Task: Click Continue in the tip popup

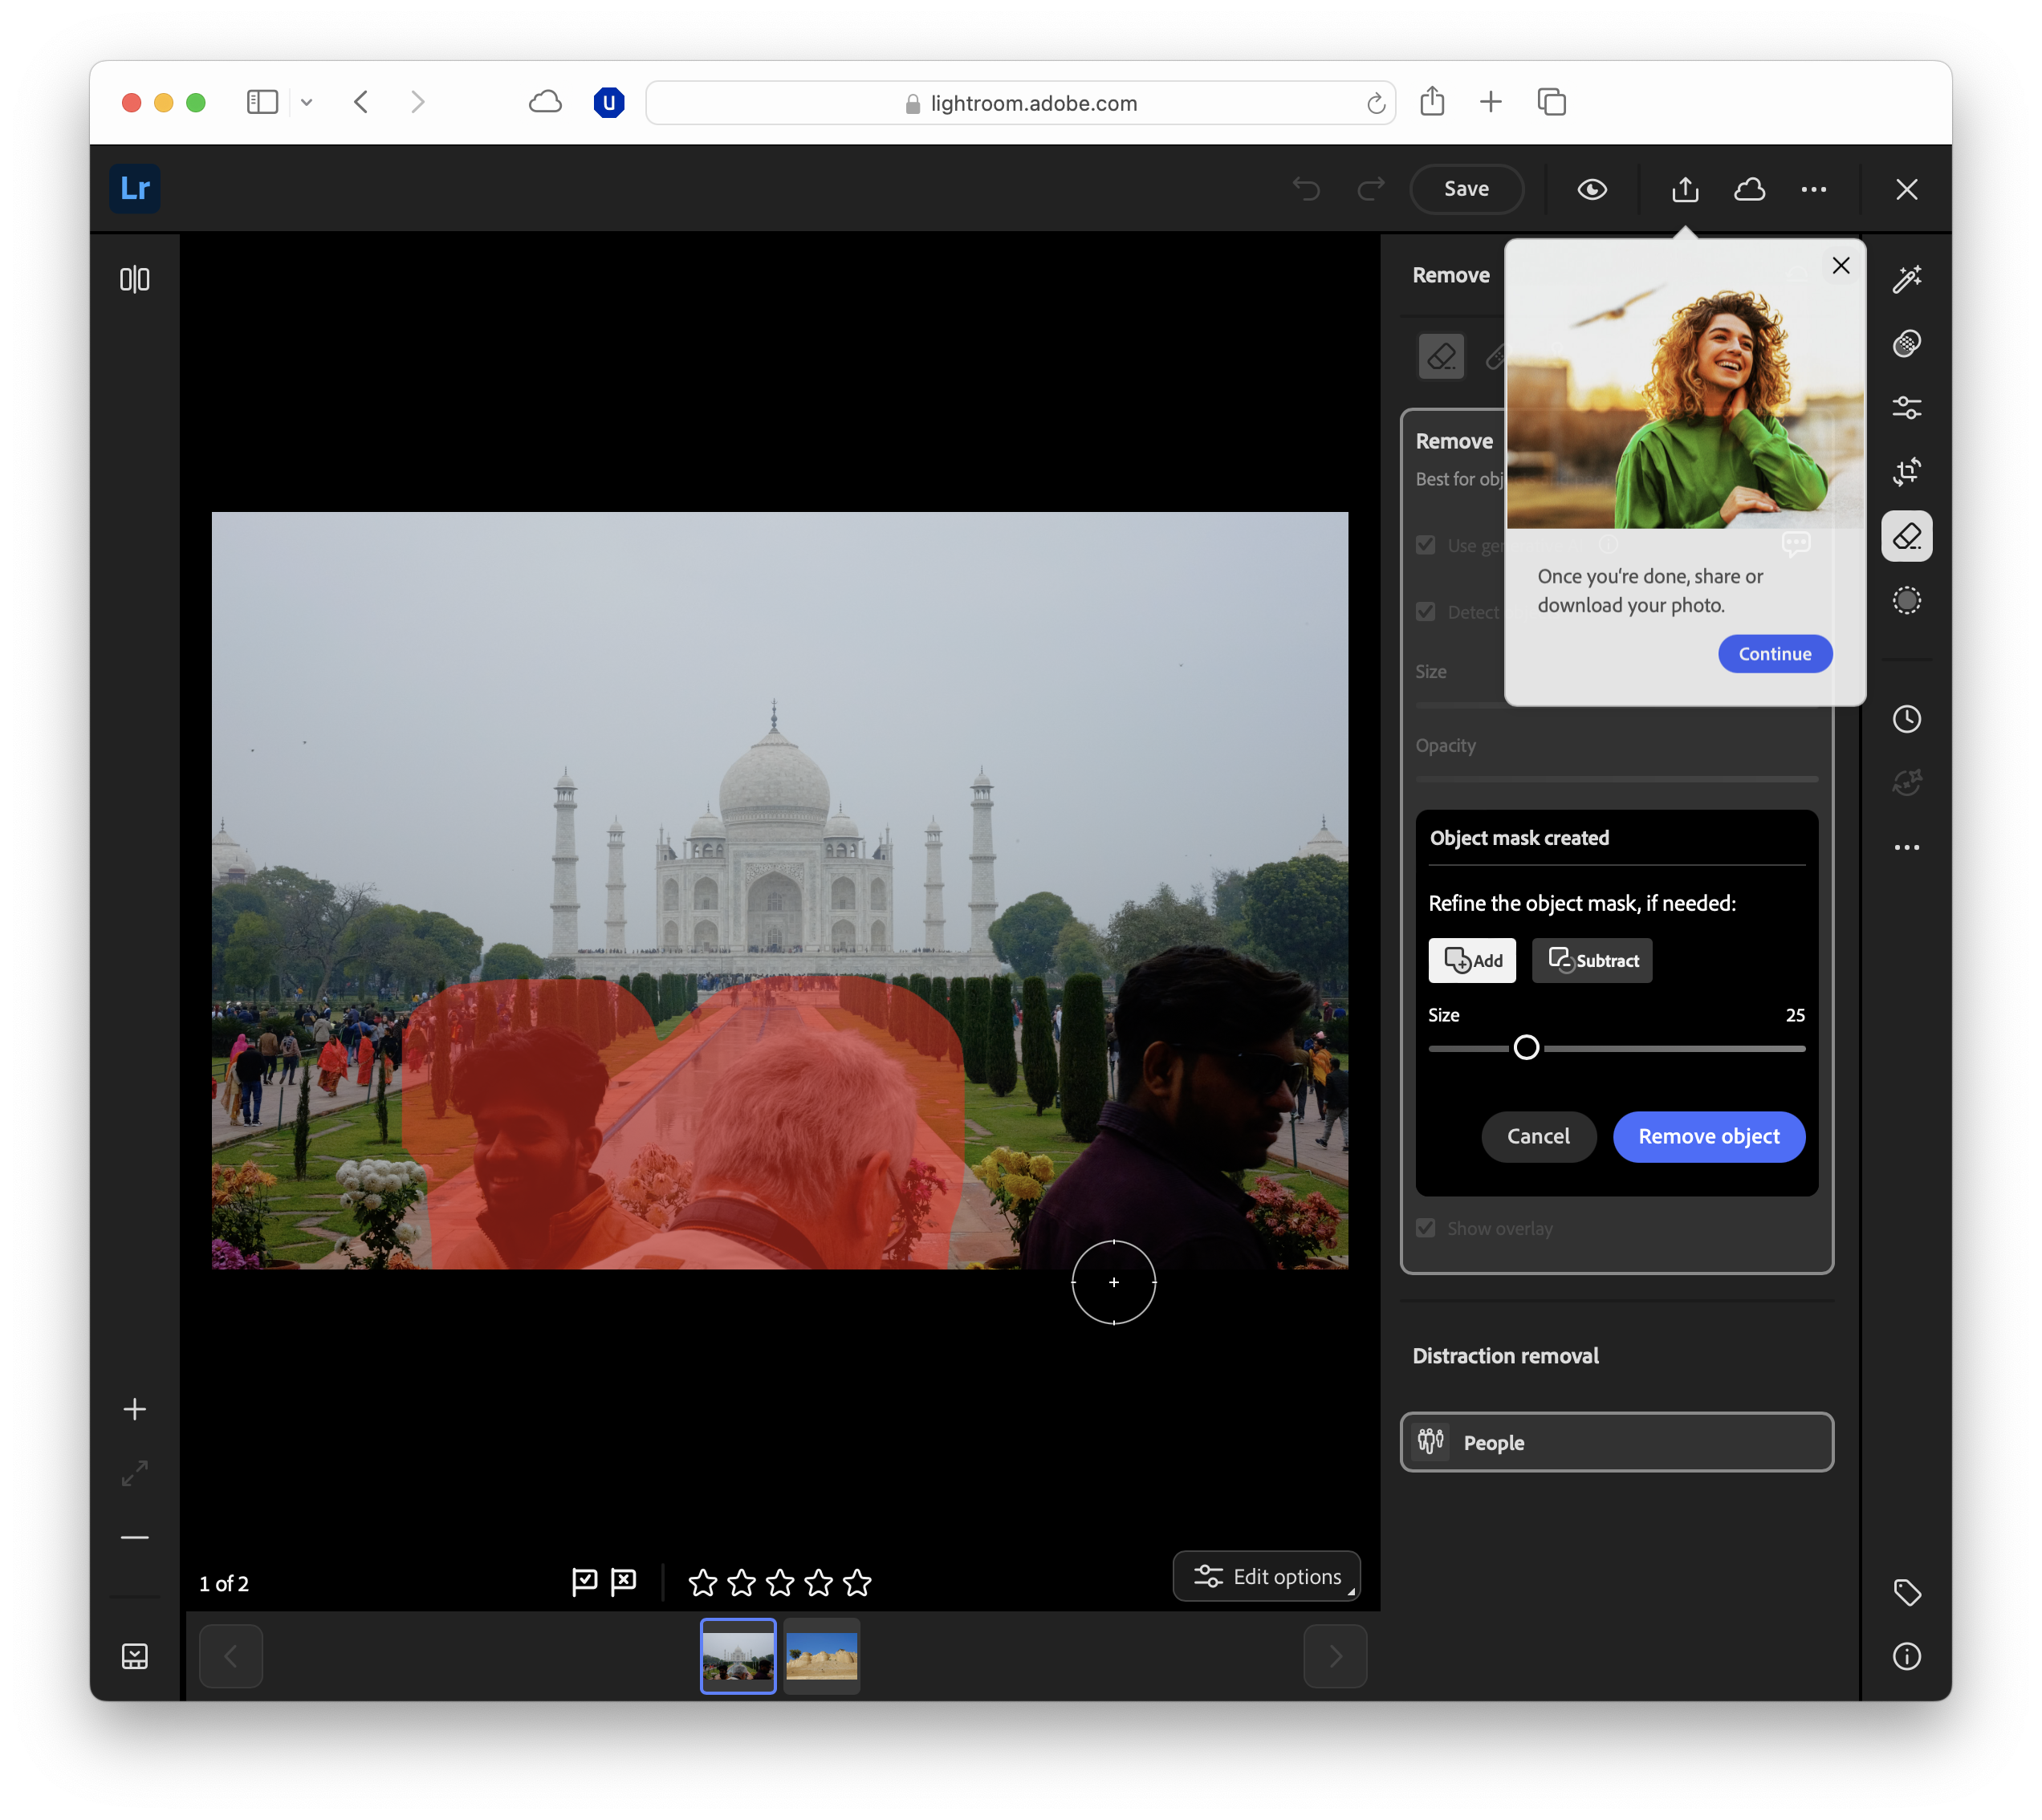Action: 1775,653
